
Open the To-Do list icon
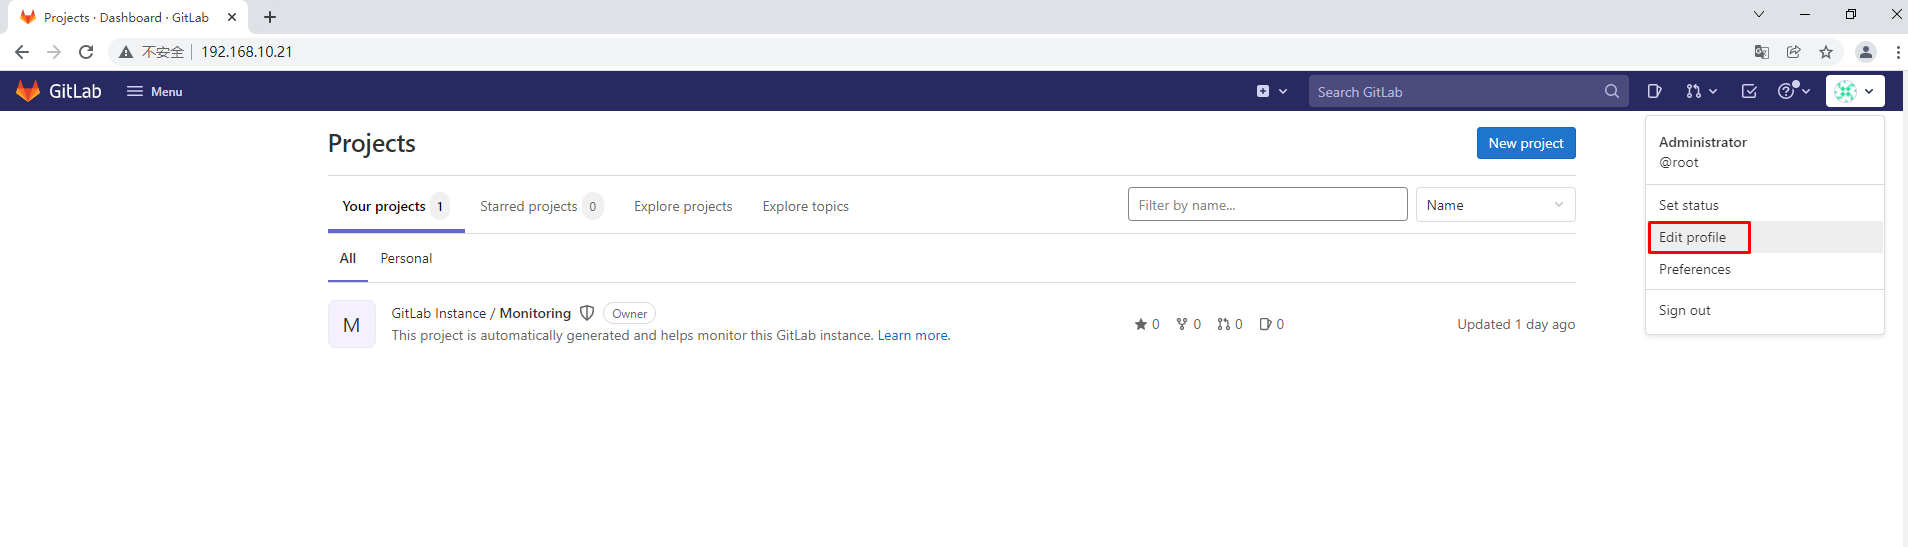click(x=1749, y=91)
